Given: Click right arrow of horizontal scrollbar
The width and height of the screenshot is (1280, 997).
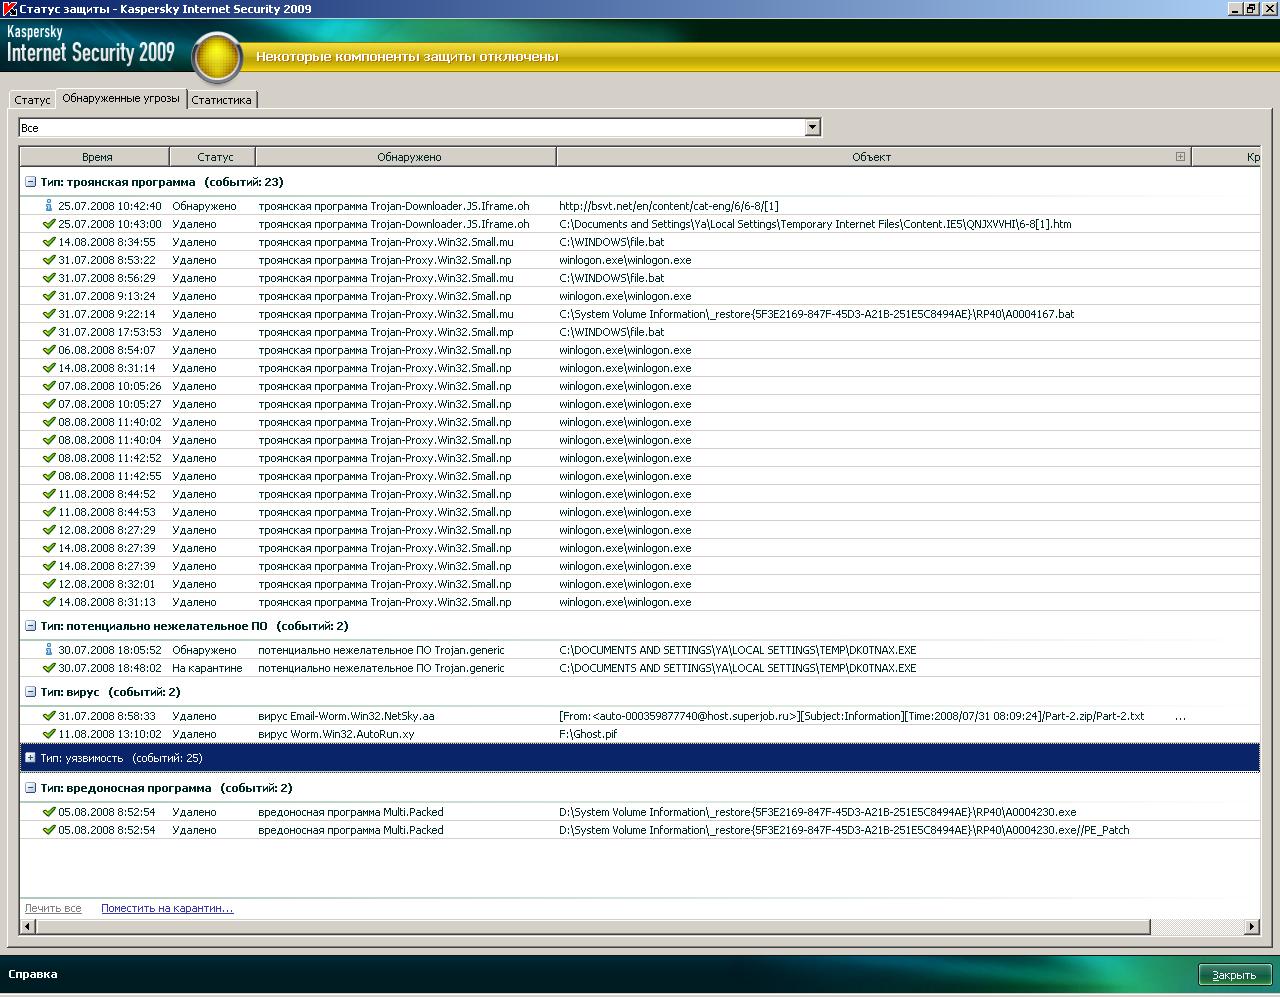Looking at the screenshot, I should 1251,927.
